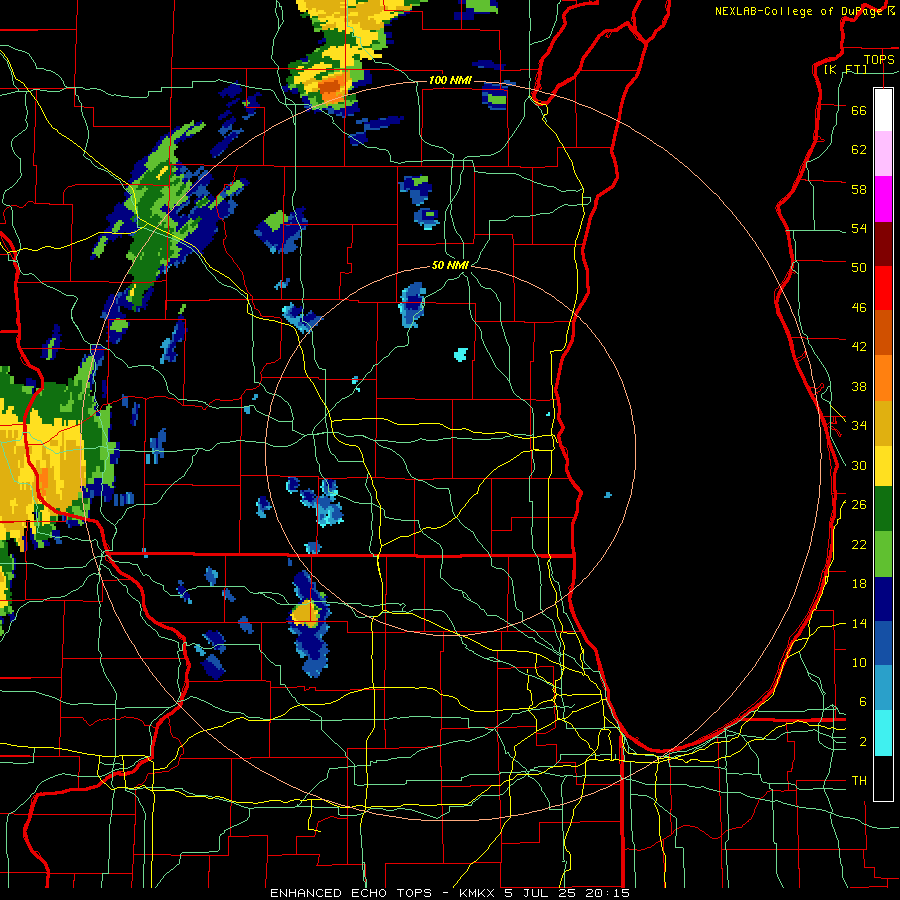Click the 34 scale label
Screen dimensions: 900x900
[x=859, y=425]
